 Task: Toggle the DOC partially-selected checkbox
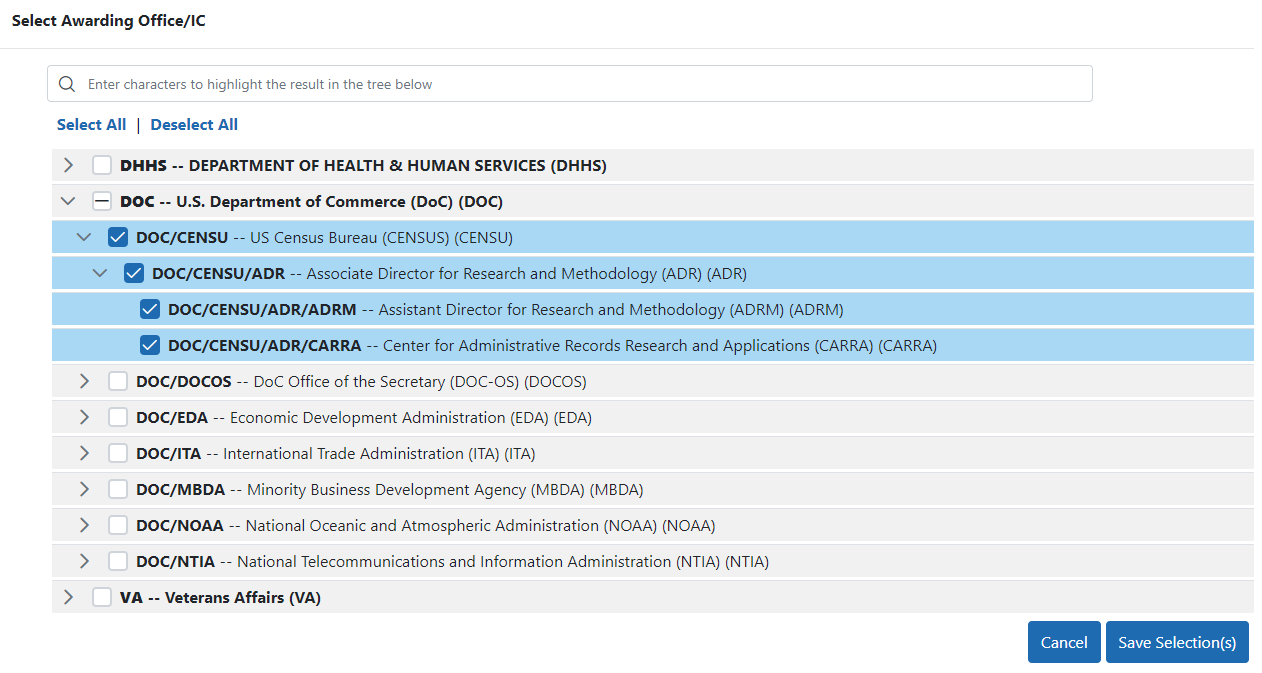coord(102,201)
